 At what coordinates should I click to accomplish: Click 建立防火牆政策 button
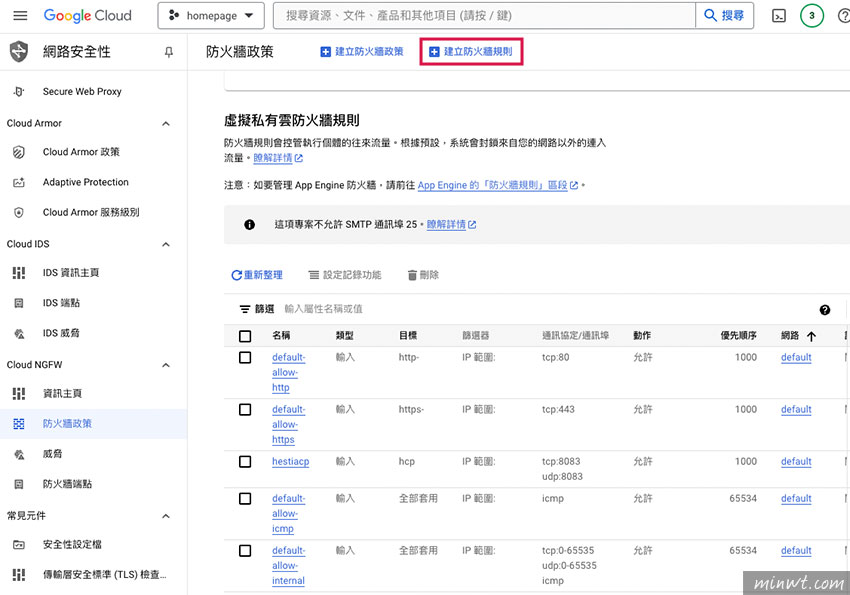point(362,51)
